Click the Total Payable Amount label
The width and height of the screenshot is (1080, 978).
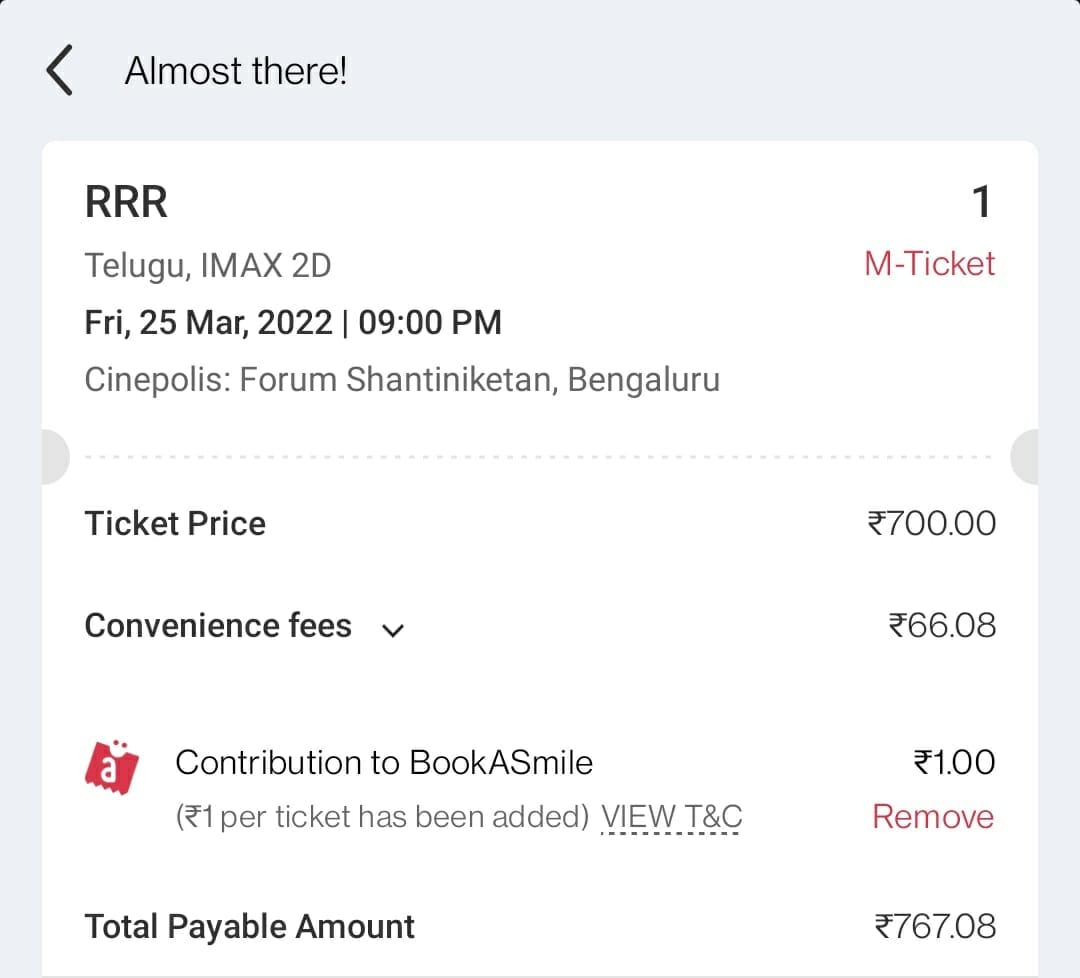click(x=249, y=926)
